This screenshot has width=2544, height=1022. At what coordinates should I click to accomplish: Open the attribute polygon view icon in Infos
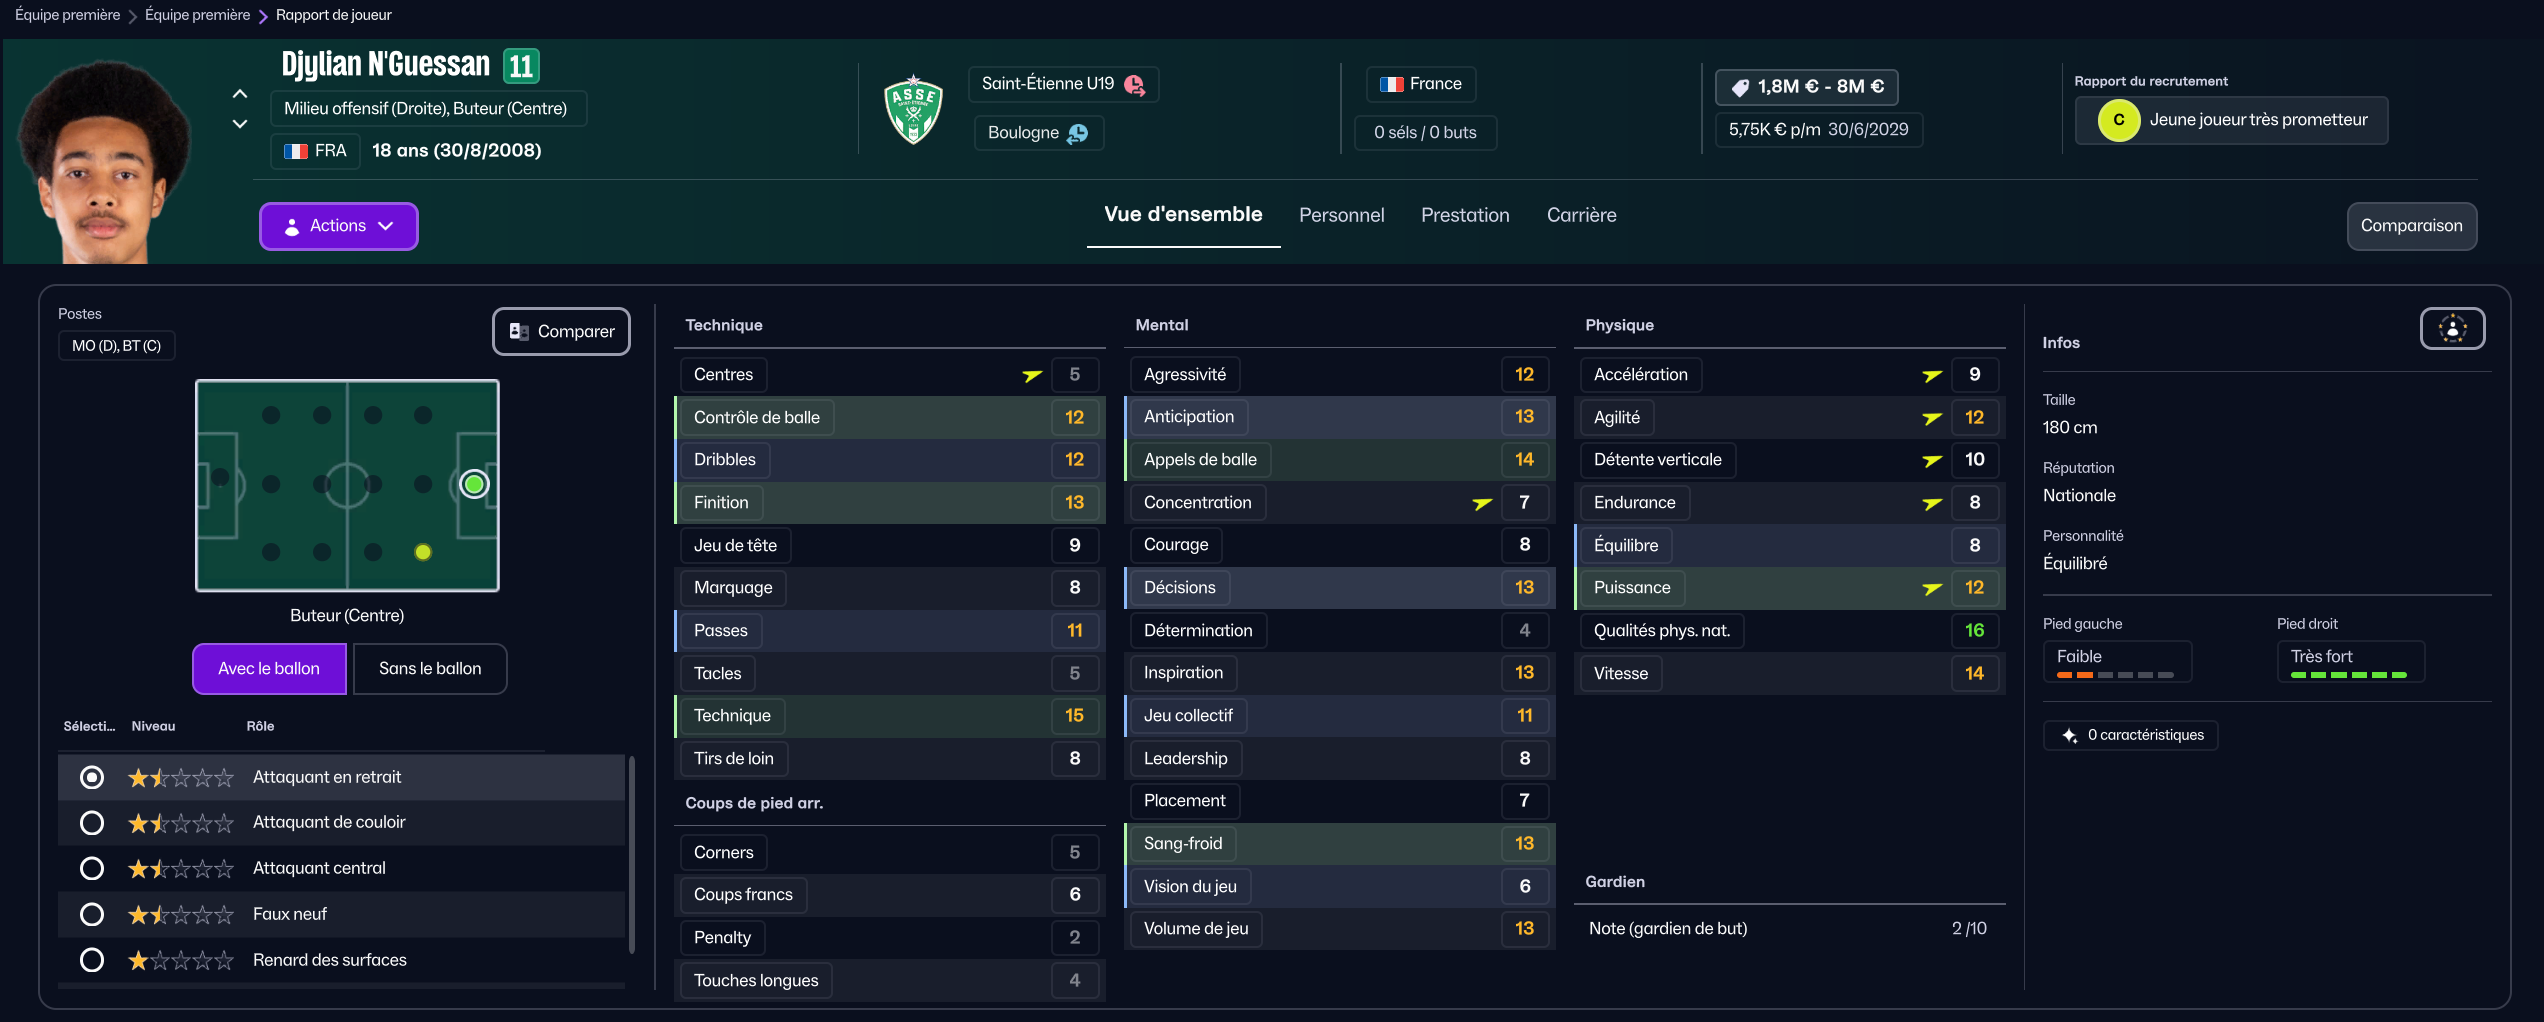click(2452, 329)
